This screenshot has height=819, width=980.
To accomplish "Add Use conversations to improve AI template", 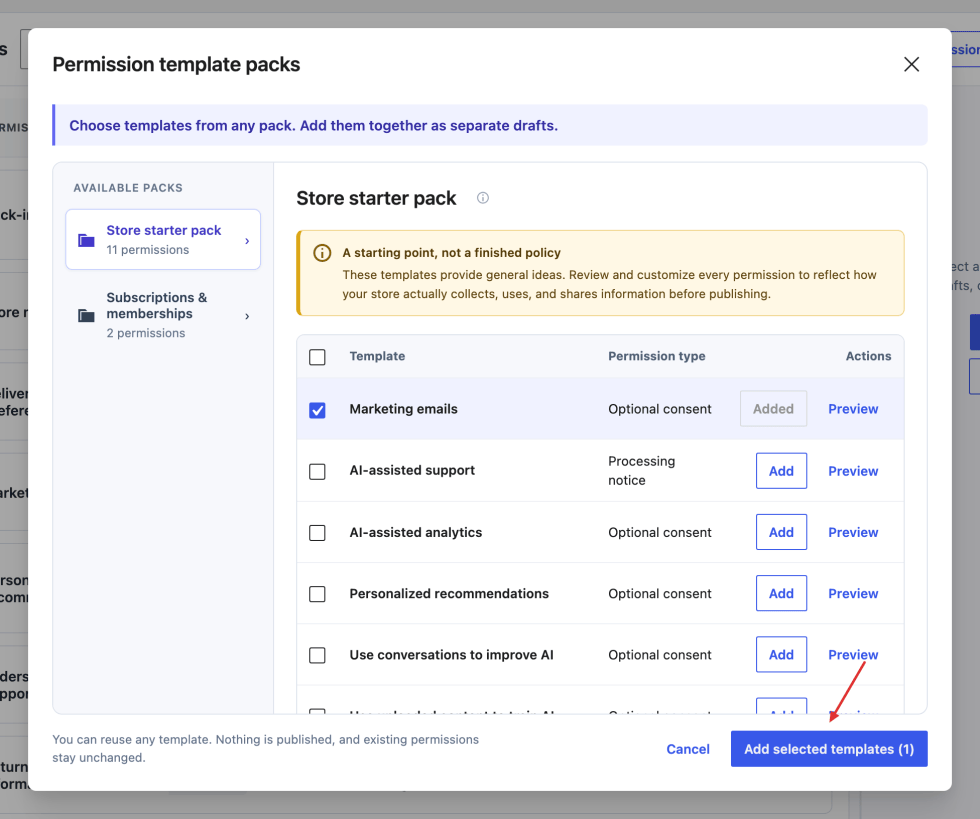I will click(x=781, y=655).
